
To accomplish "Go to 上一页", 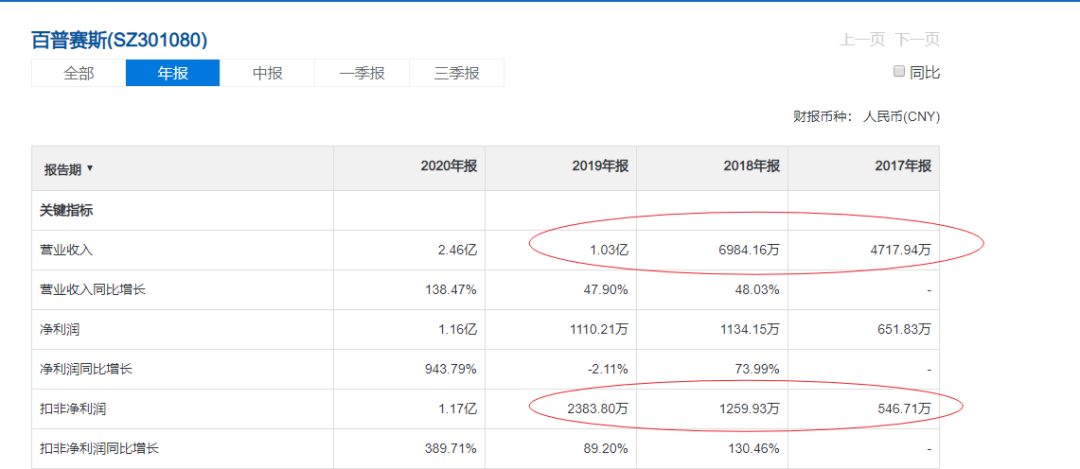I will 862,39.
